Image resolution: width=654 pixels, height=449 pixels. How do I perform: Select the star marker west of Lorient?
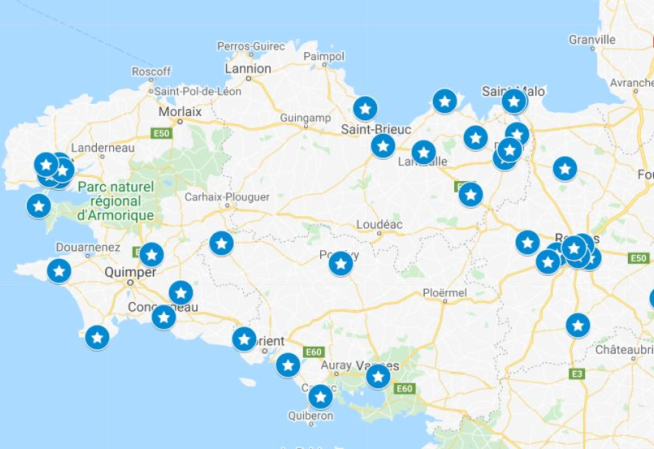(244, 339)
